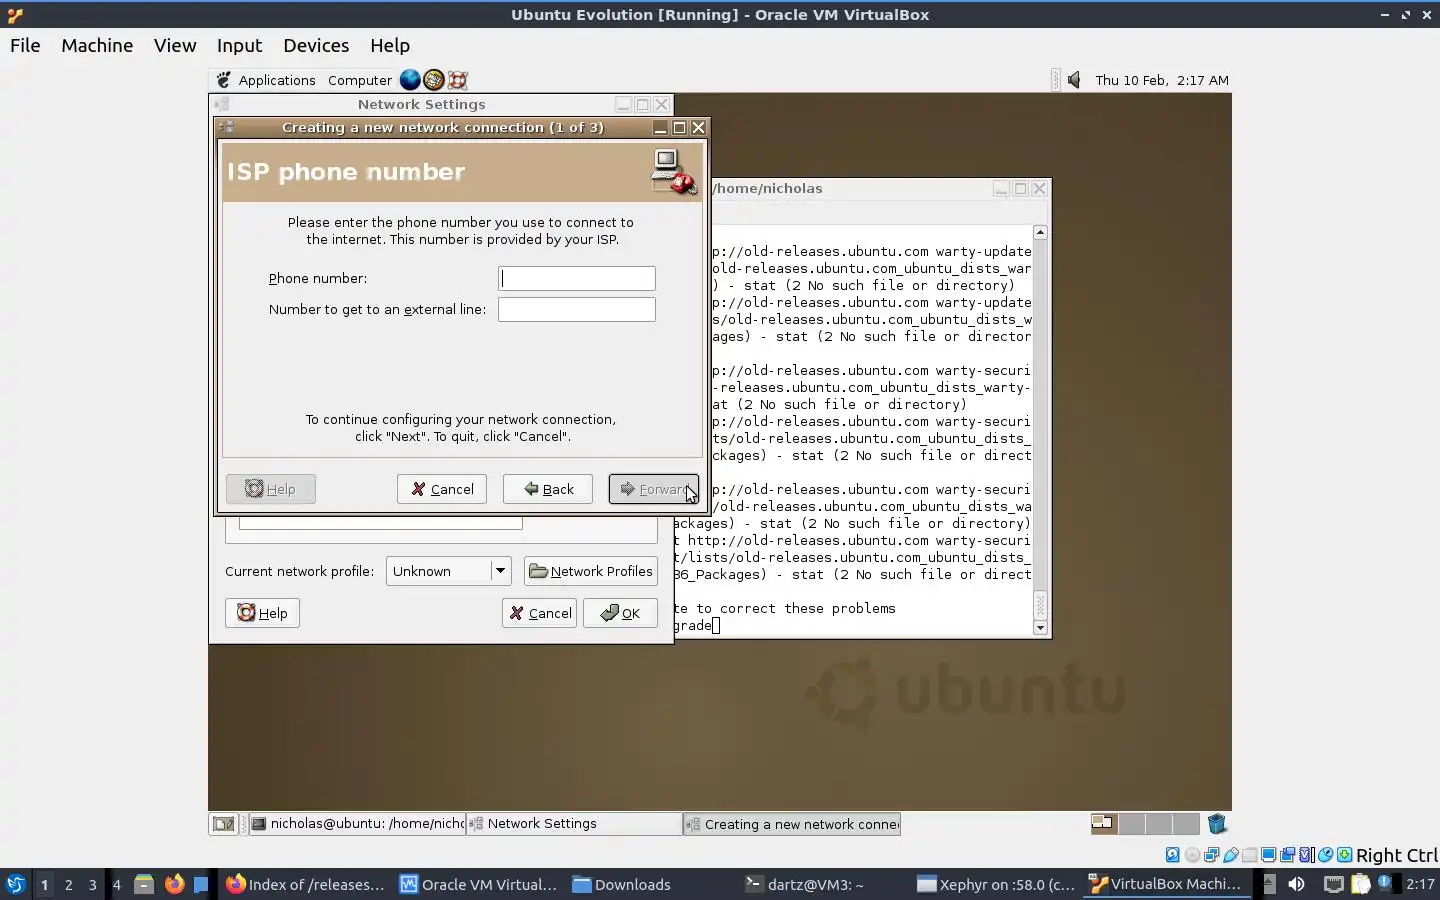Switch to Index of /releases Firefox window

pos(305,884)
